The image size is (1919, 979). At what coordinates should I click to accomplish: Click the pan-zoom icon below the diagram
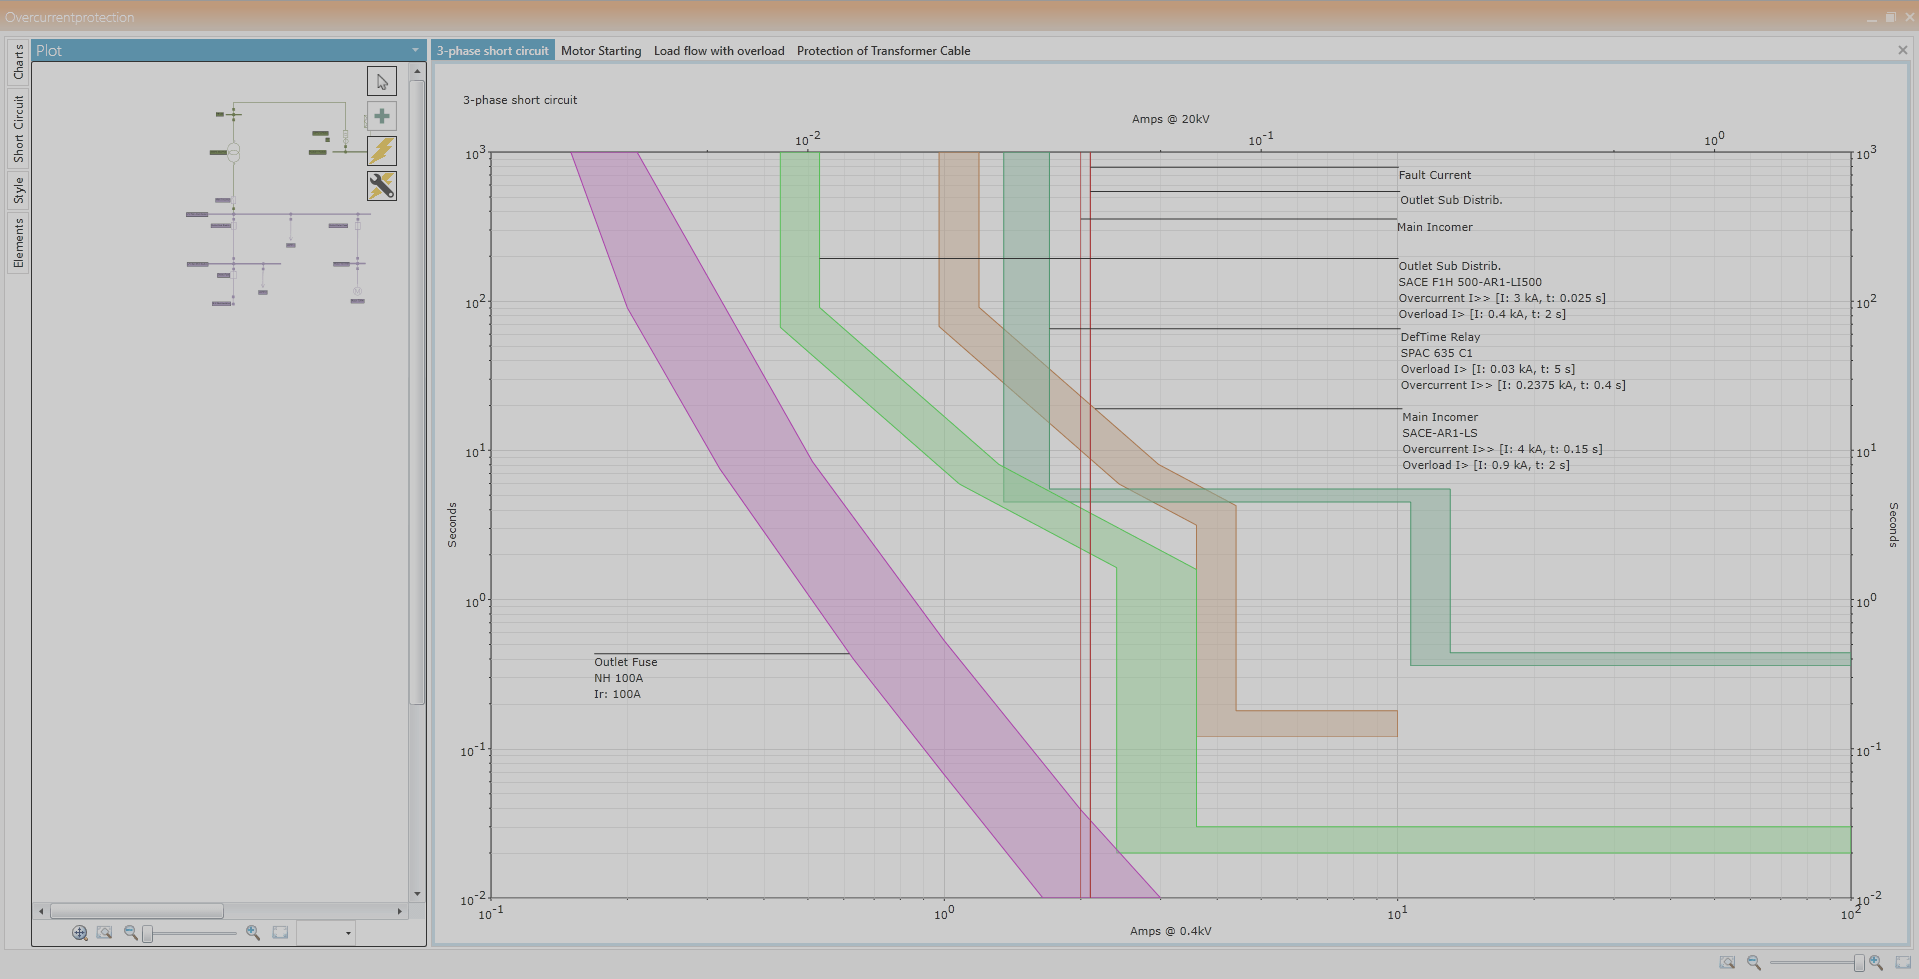click(x=80, y=933)
